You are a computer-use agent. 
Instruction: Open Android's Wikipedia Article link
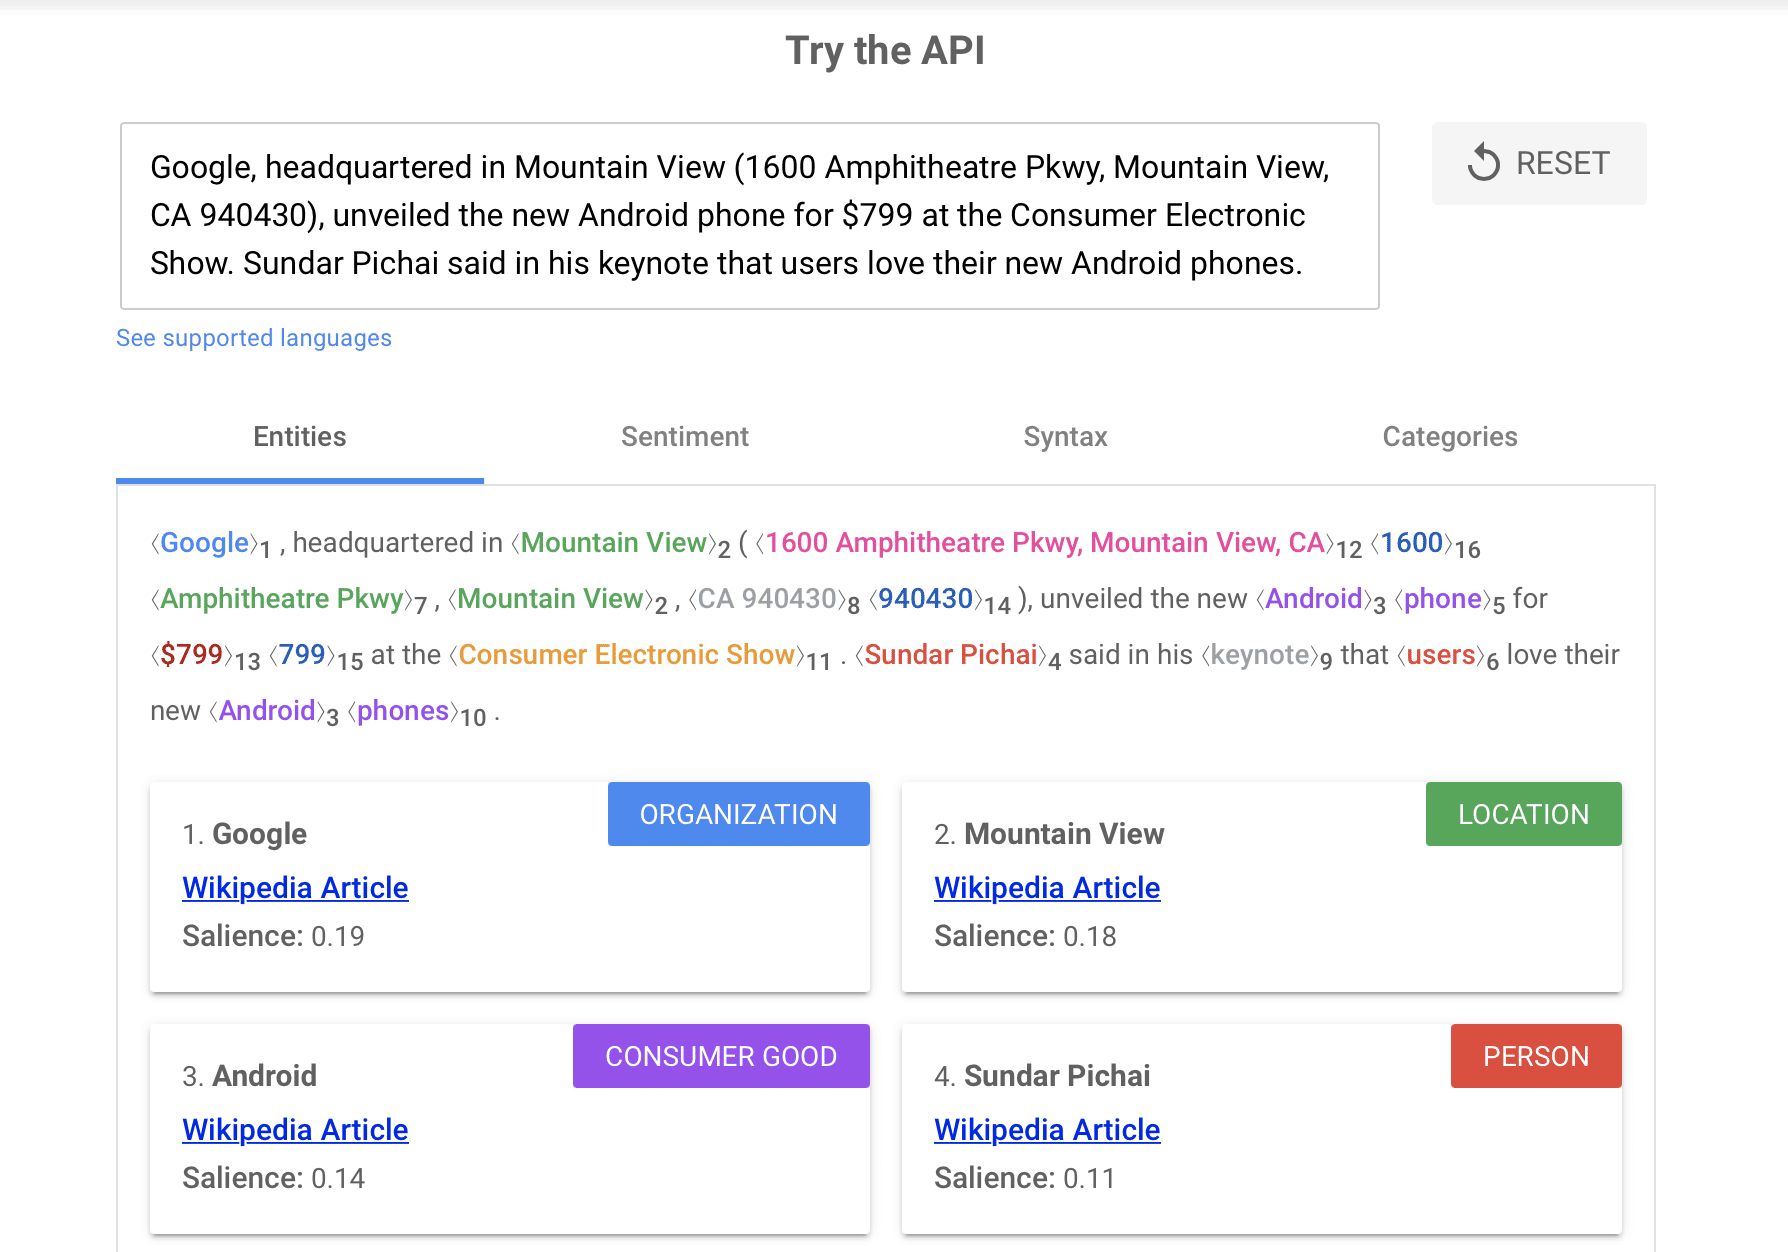tap(295, 1130)
